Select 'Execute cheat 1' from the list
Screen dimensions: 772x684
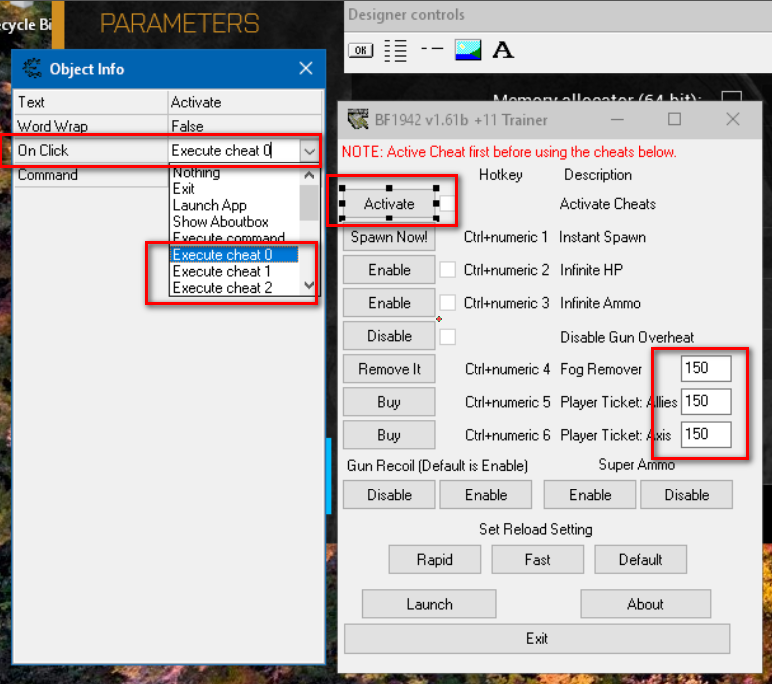221,271
